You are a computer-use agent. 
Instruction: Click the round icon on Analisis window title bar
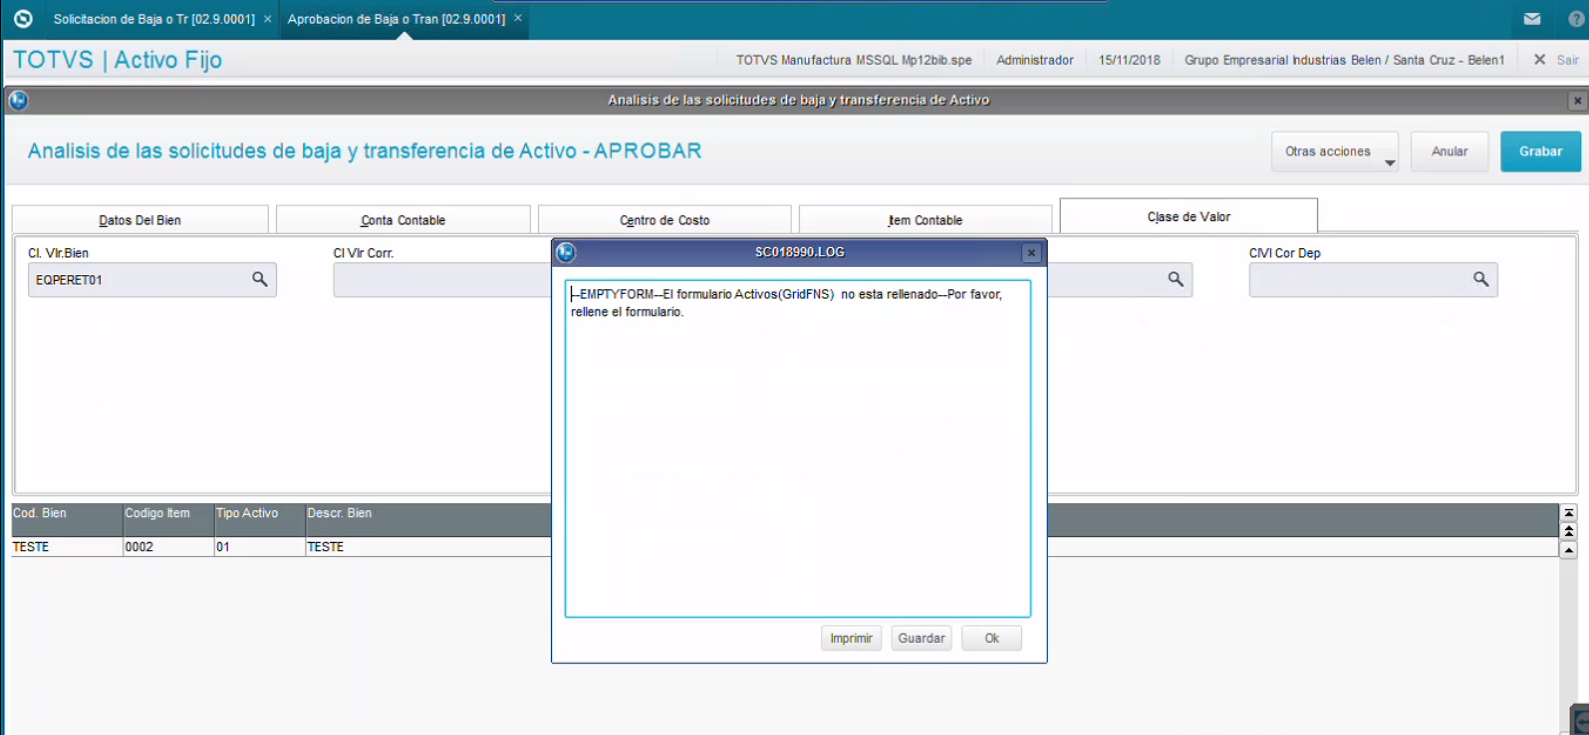coord(18,100)
